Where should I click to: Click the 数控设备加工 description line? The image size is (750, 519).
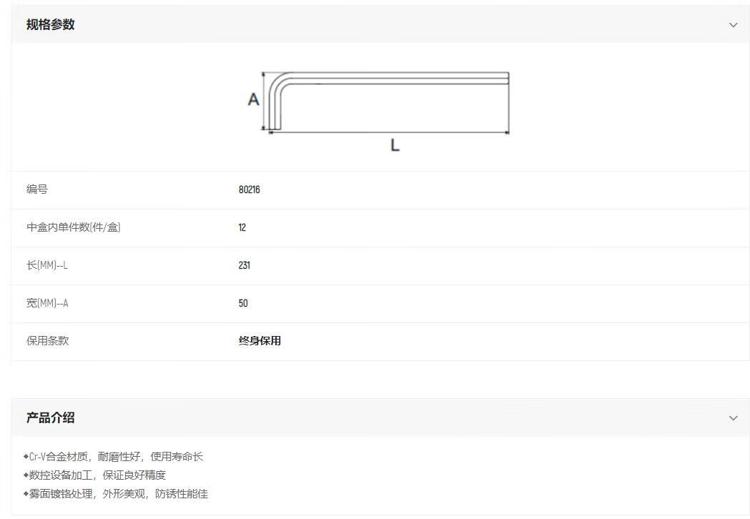(x=95, y=475)
